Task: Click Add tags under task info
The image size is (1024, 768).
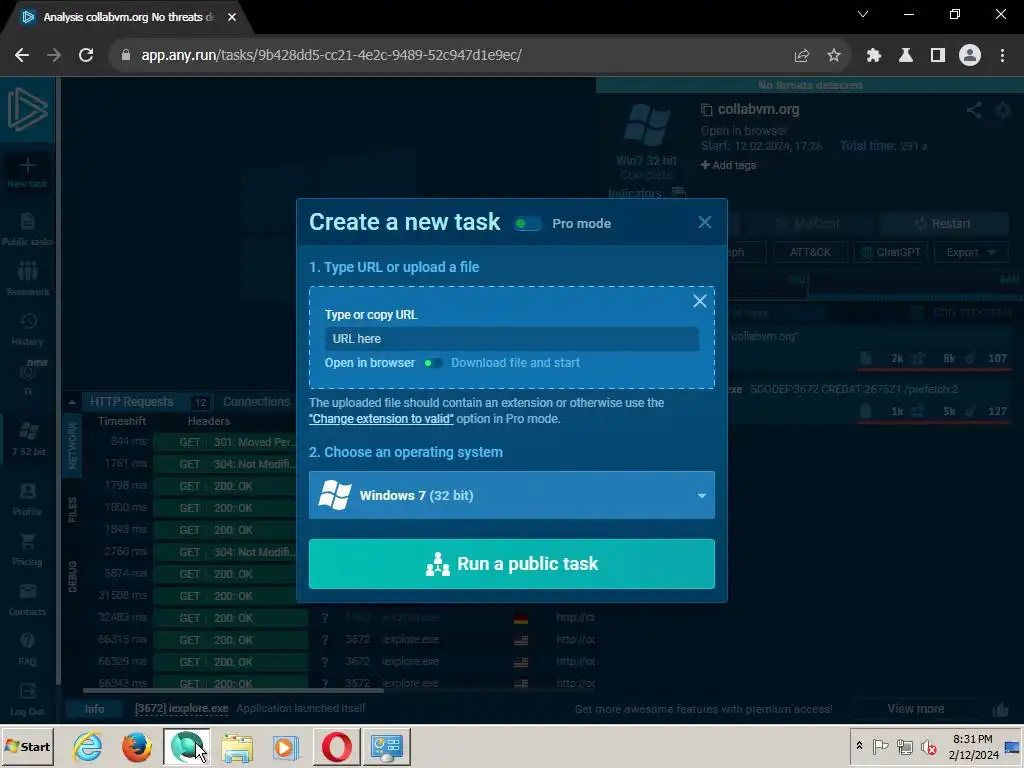Action: coord(728,165)
